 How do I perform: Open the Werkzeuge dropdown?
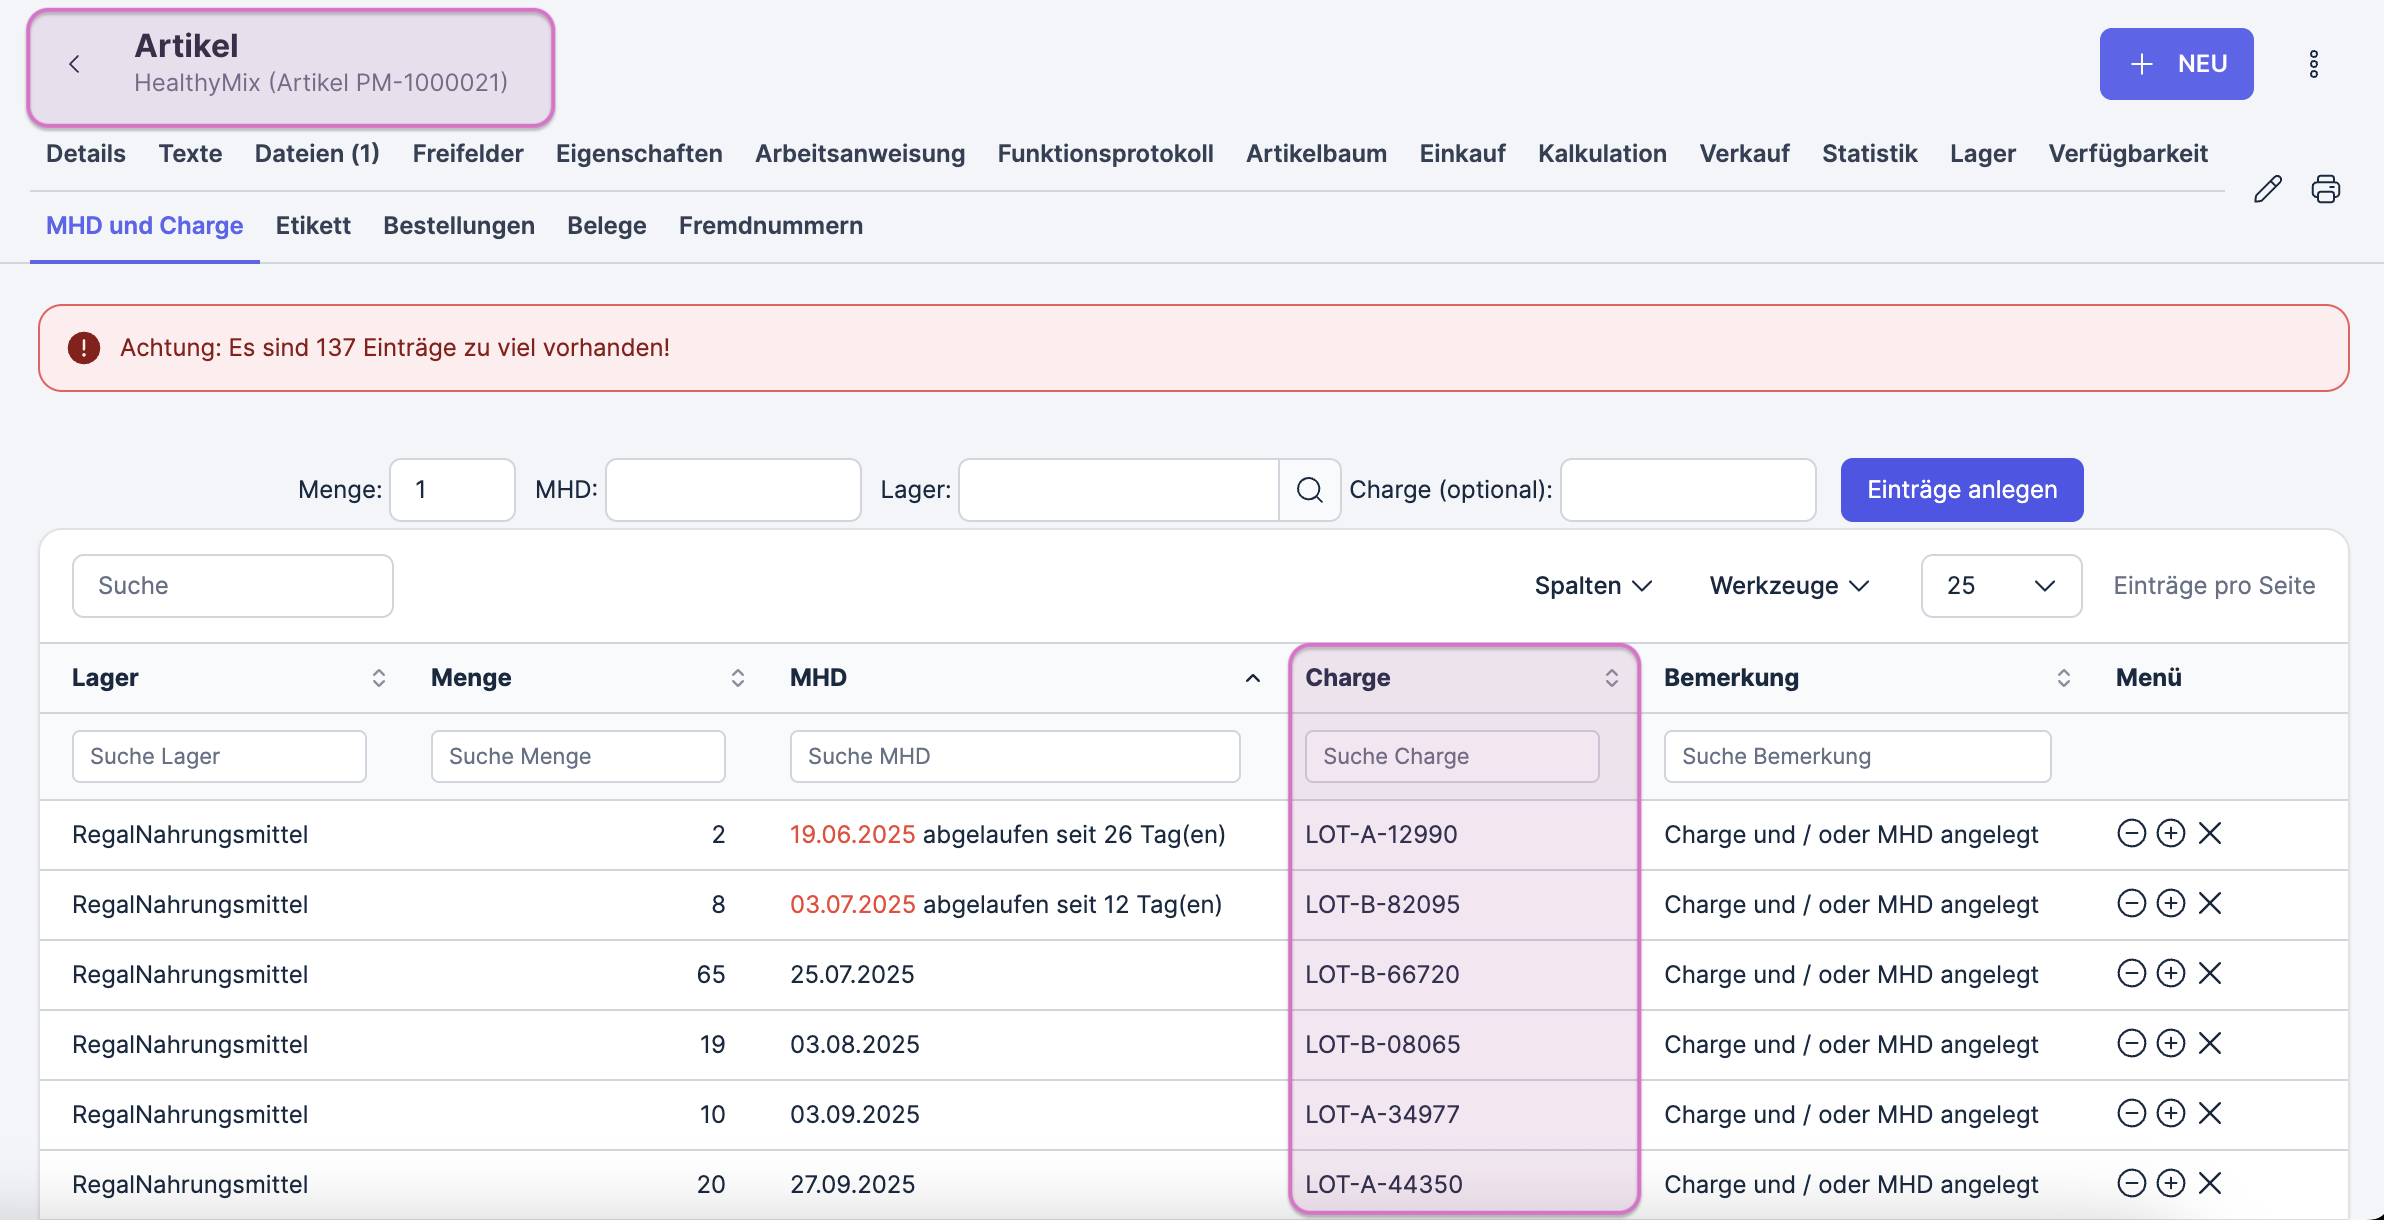click(x=1789, y=586)
